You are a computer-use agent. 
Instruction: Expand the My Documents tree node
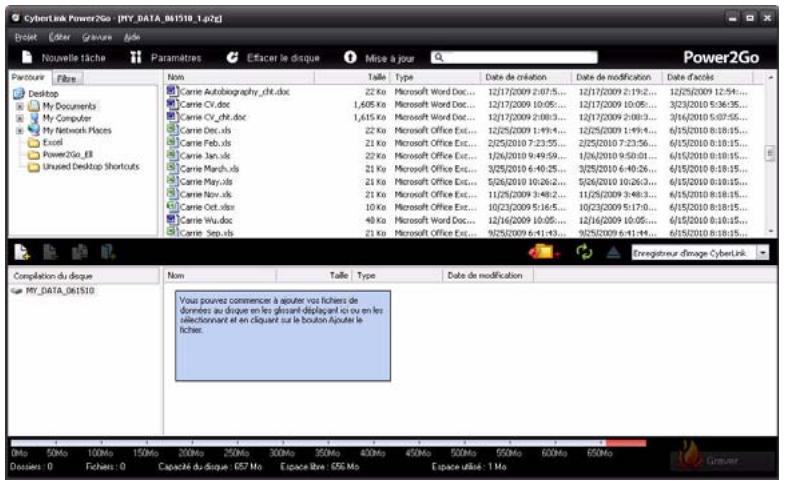click(x=20, y=107)
